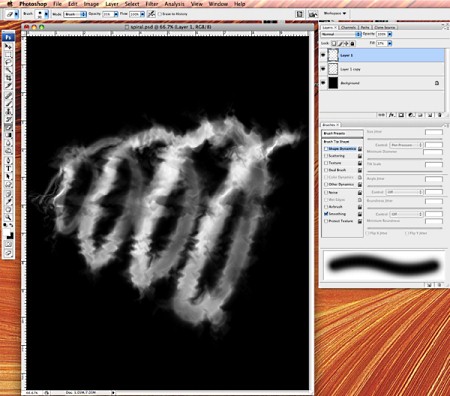Image resolution: width=450 pixels, height=396 pixels.
Task: Uncheck the Smoothing checkbox
Action: pos(326,214)
